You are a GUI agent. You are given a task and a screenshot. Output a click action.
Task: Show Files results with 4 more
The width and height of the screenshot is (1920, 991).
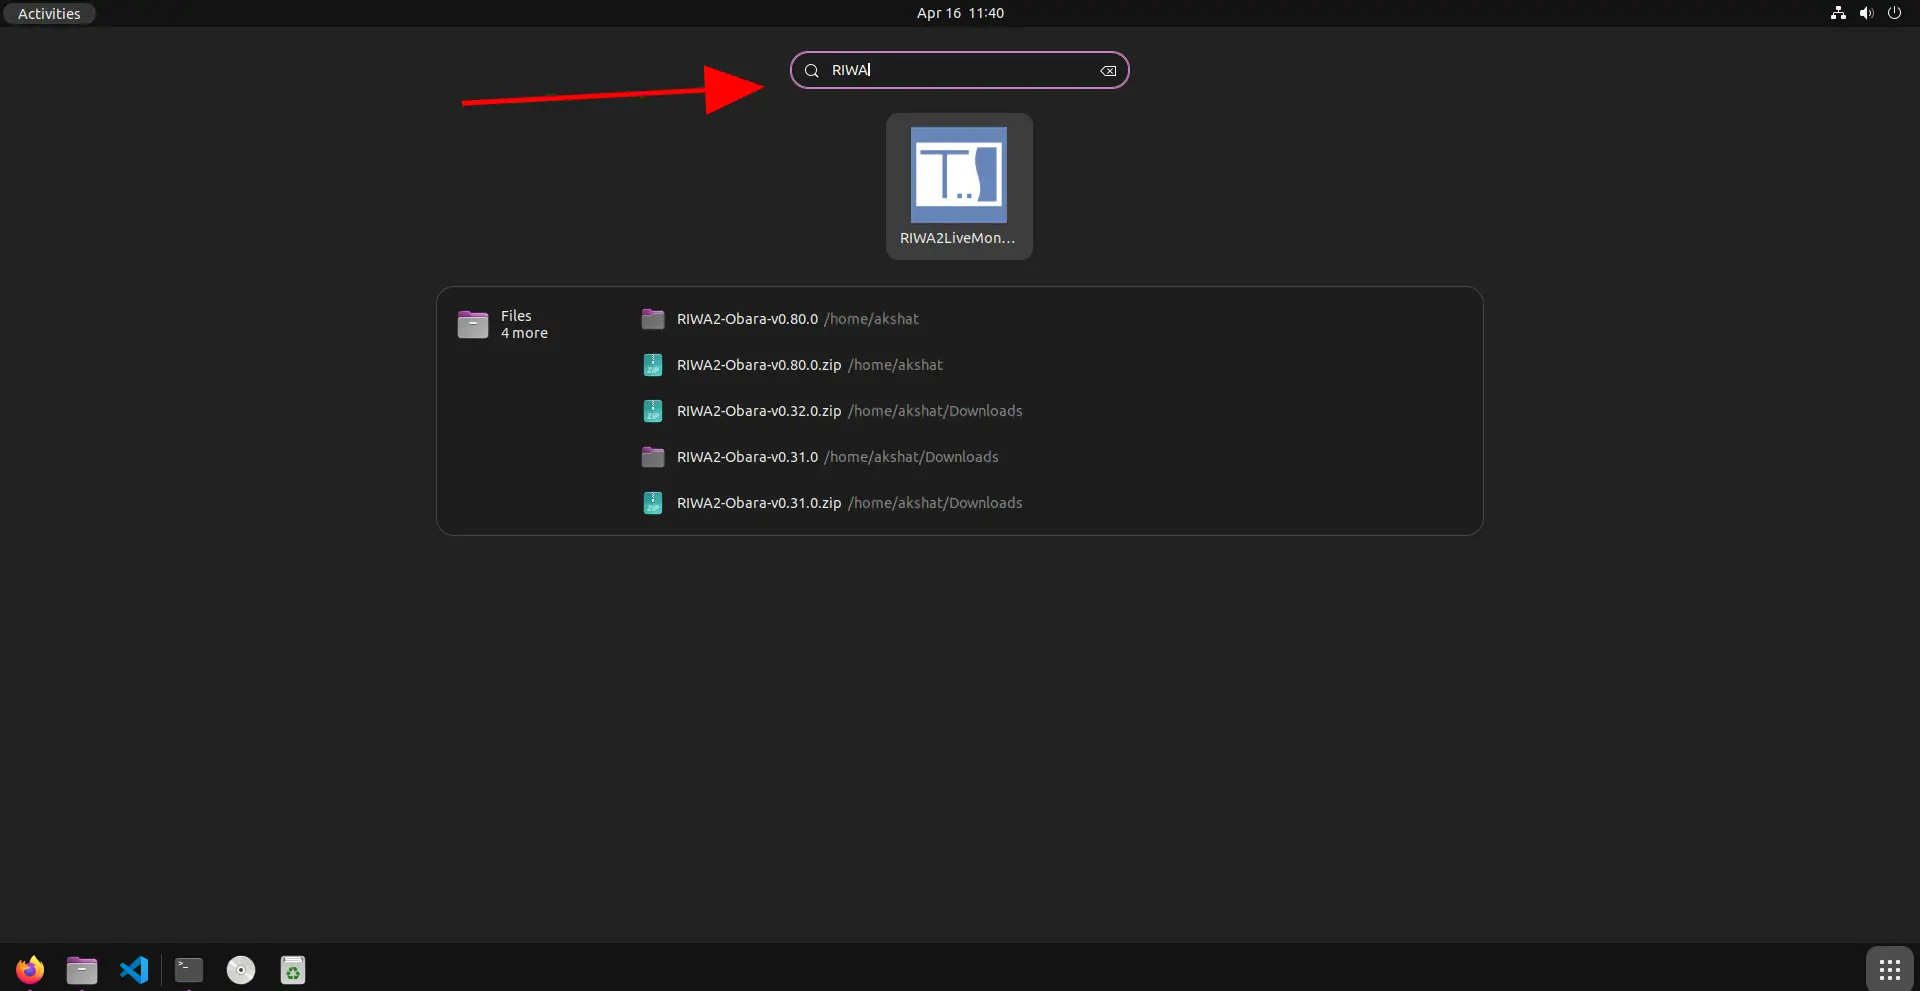tap(503, 324)
